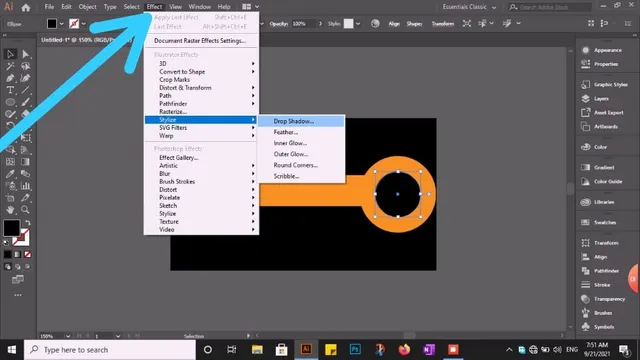Open the Symbols panel
This screenshot has width=640, height=360.
(598, 327)
